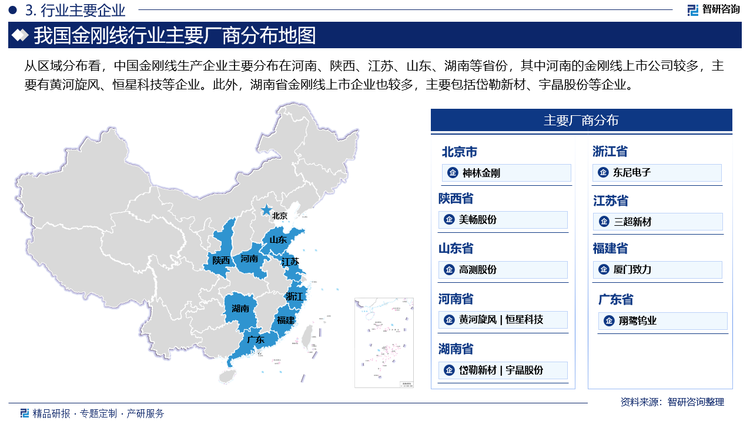The width and height of the screenshot is (750, 421).
Task: Click the icon beside 岱勒新材
Action: 449,370
